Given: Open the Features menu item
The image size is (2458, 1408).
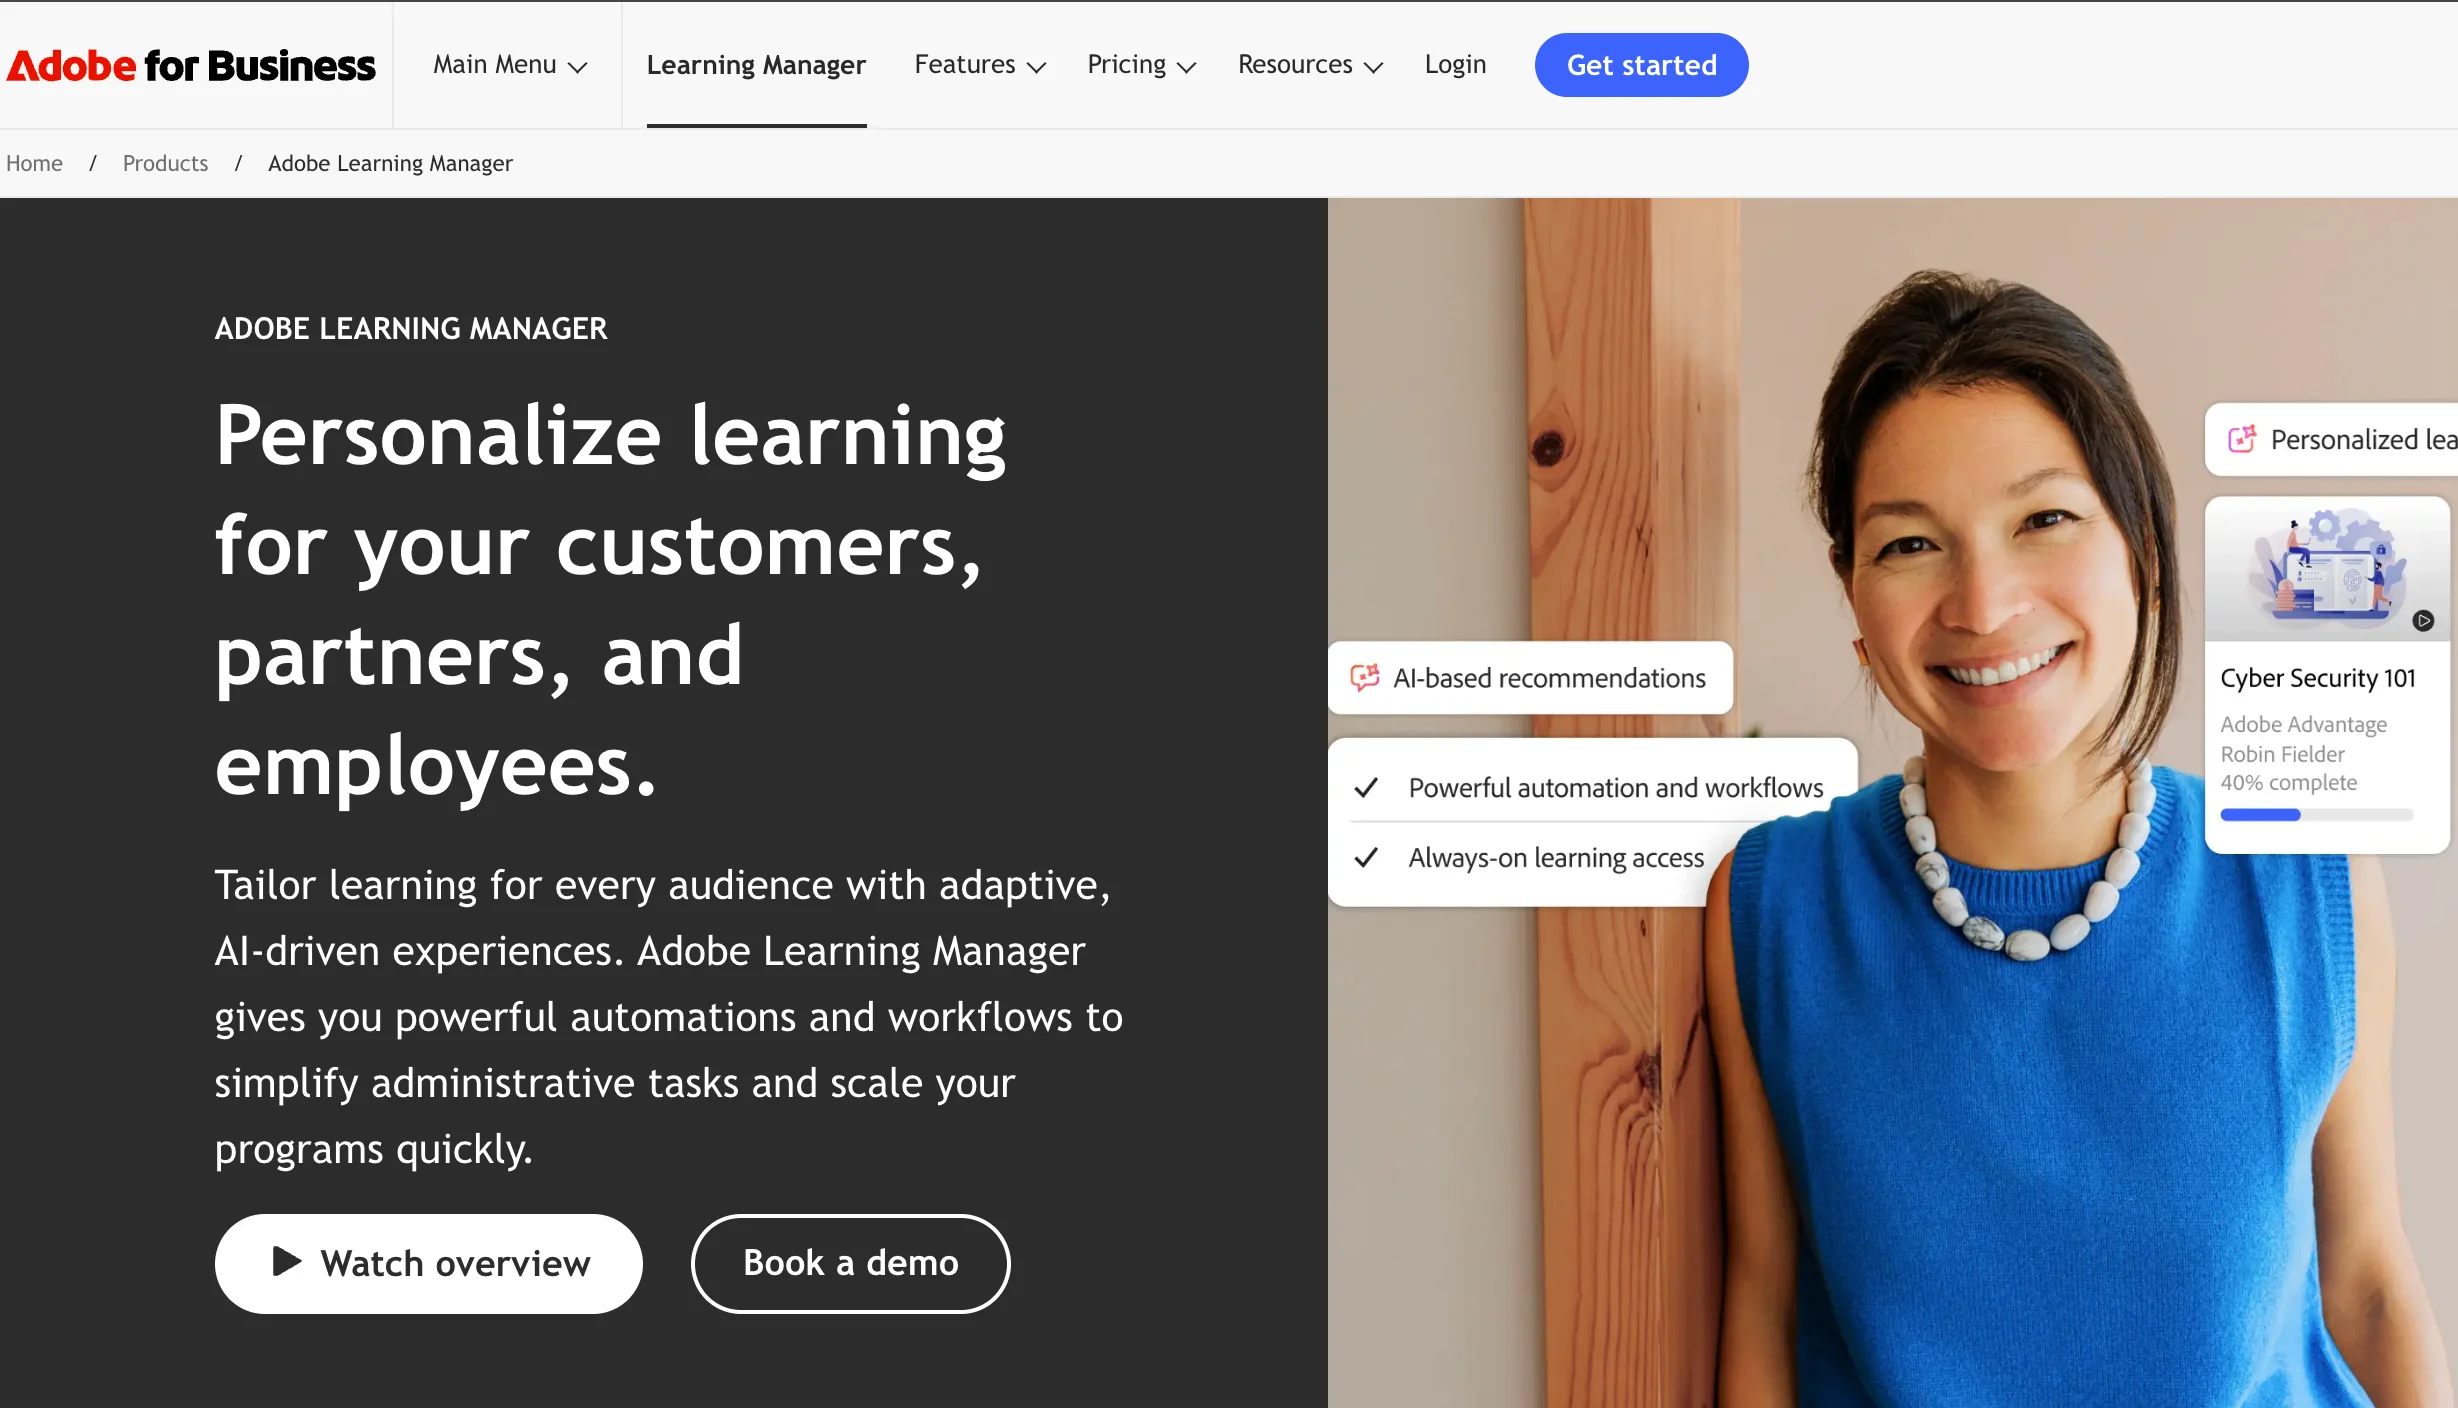Looking at the screenshot, I should click(980, 65).
